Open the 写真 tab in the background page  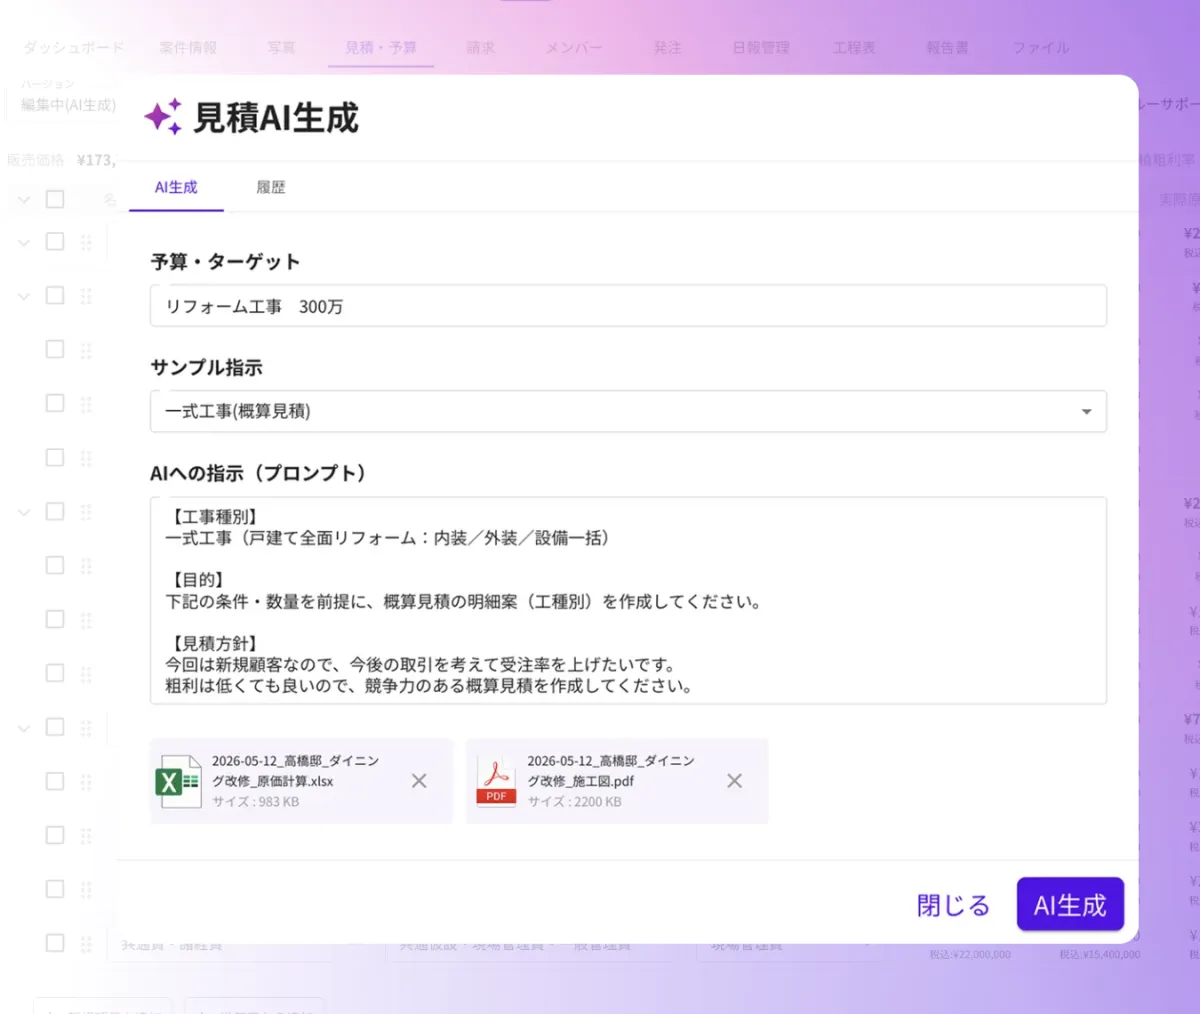coord(282,47)
